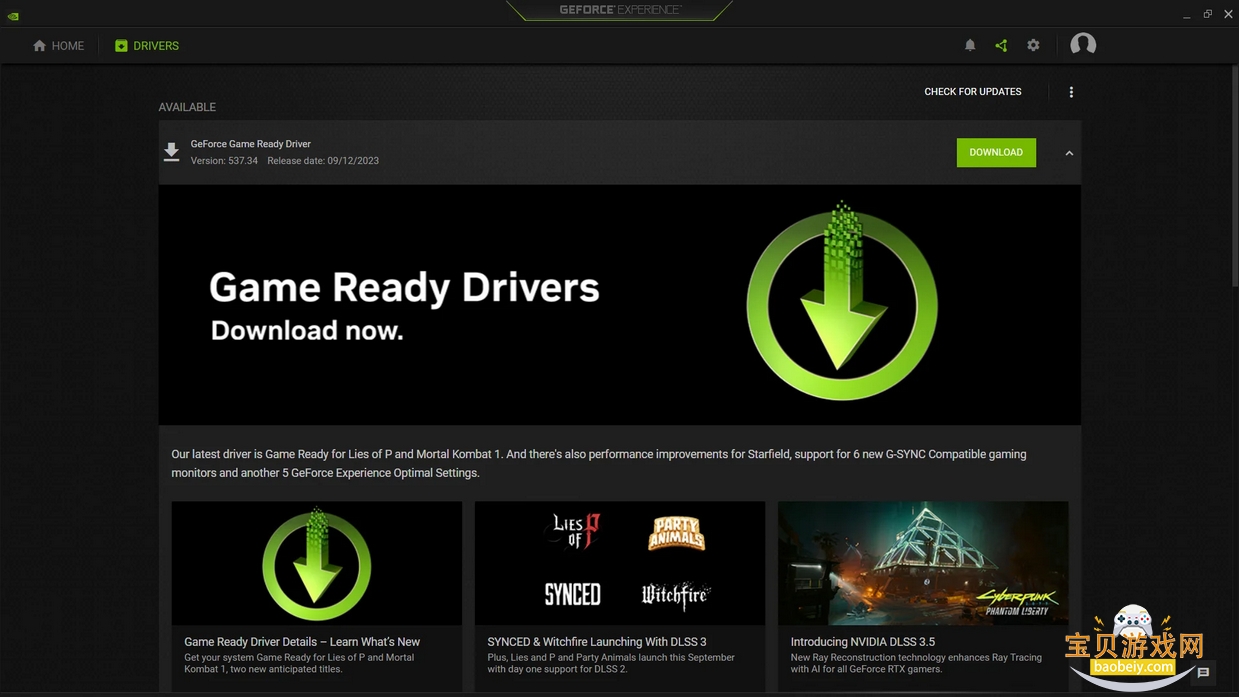
Task: Select the Drivers tab
Action: point(147,46)
